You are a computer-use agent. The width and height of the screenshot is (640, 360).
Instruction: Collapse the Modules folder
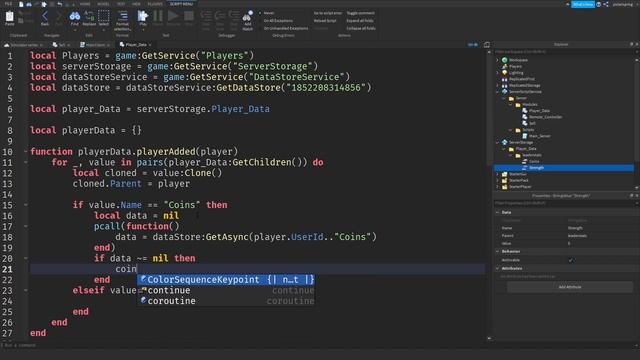[x=511, y=104]
